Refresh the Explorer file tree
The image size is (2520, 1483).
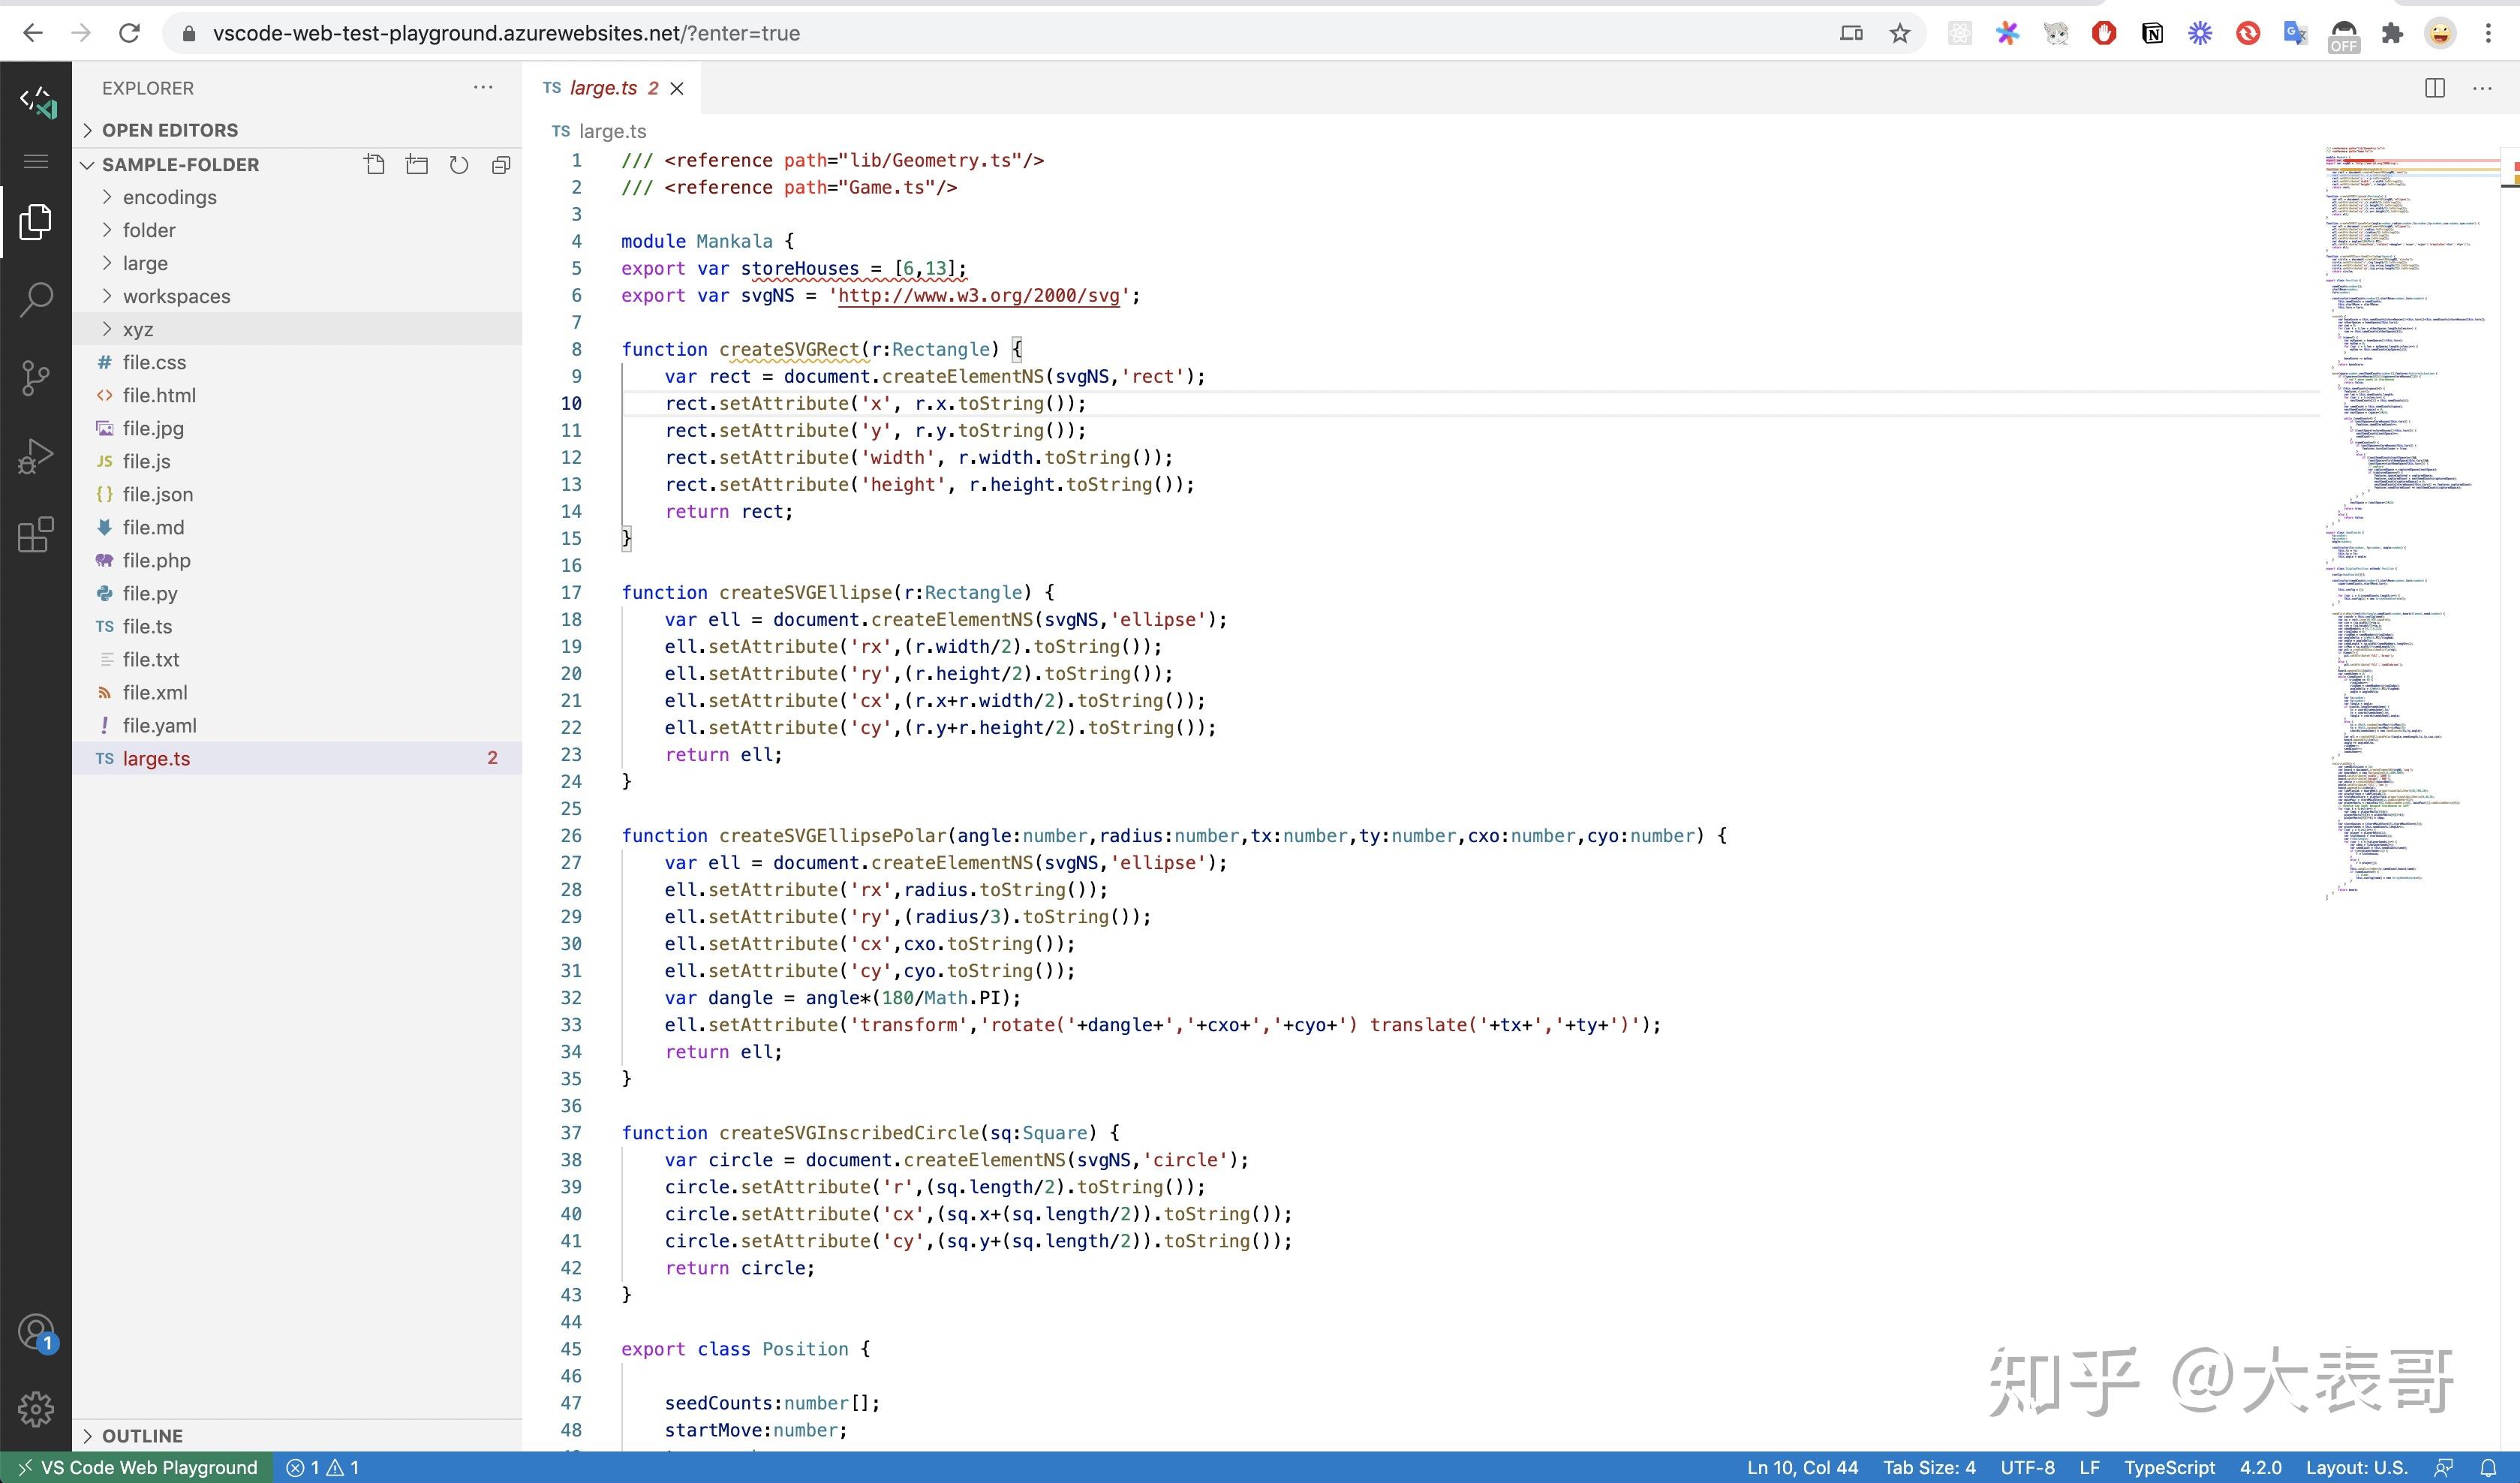459,164
